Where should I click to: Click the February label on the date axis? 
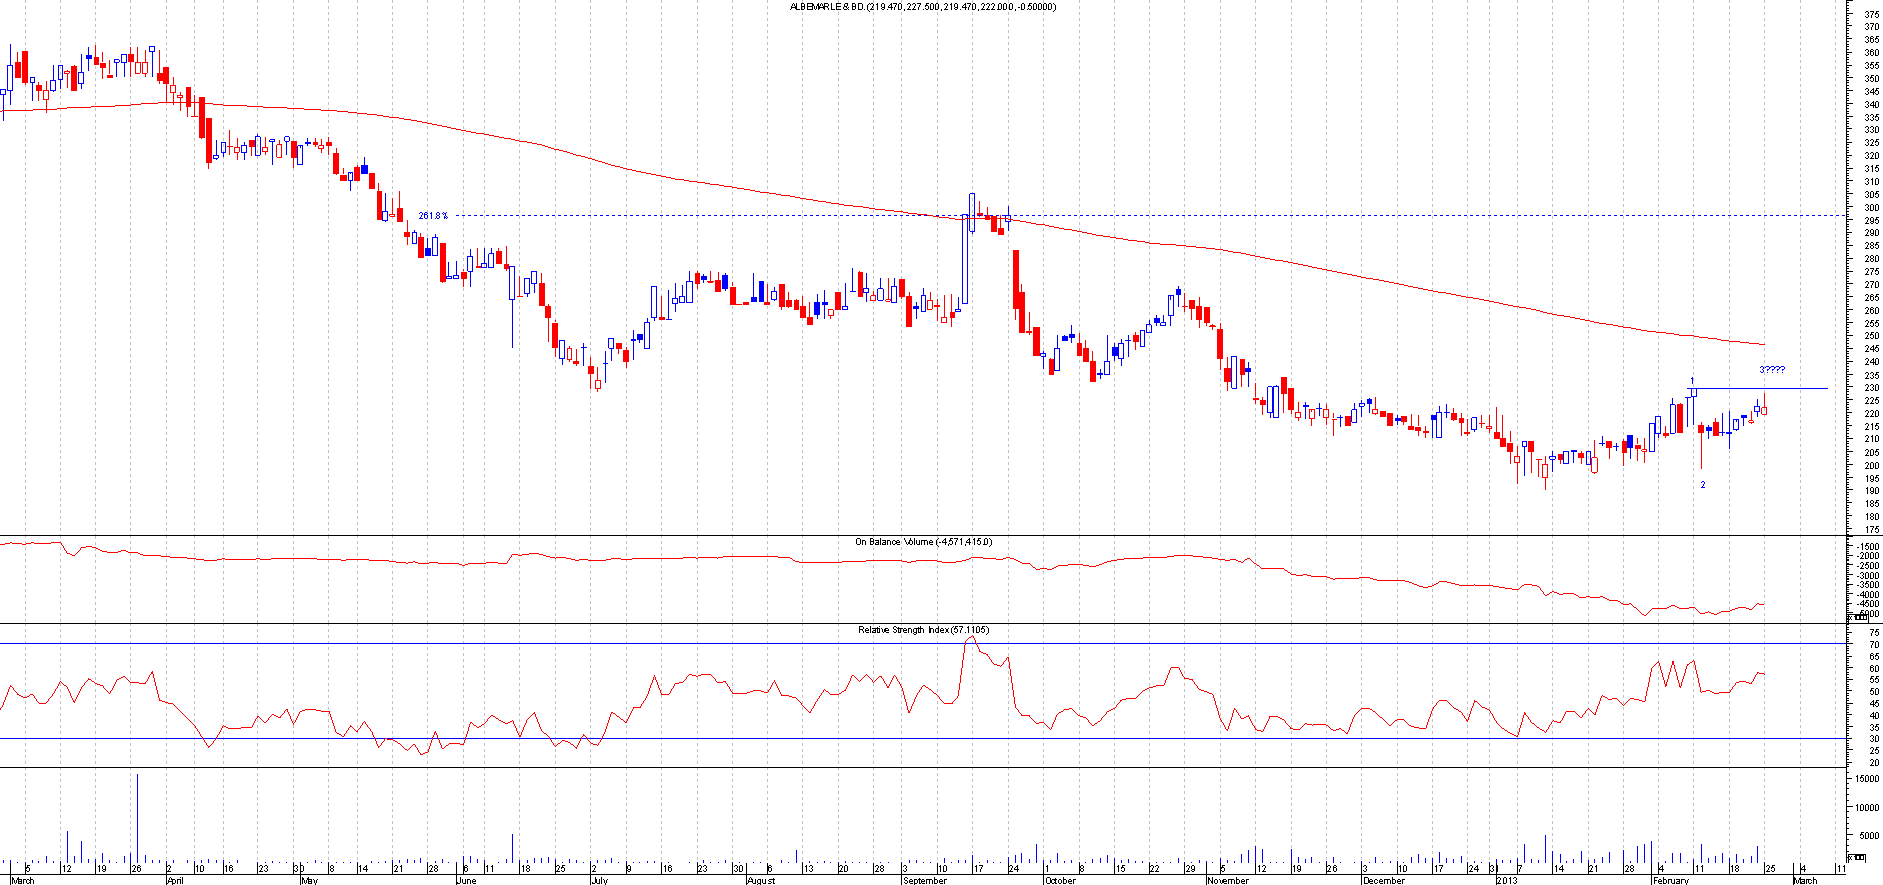1673,881
